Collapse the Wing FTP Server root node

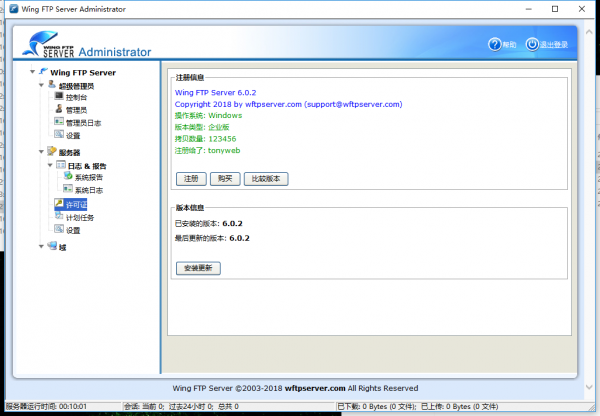[33, 72]
